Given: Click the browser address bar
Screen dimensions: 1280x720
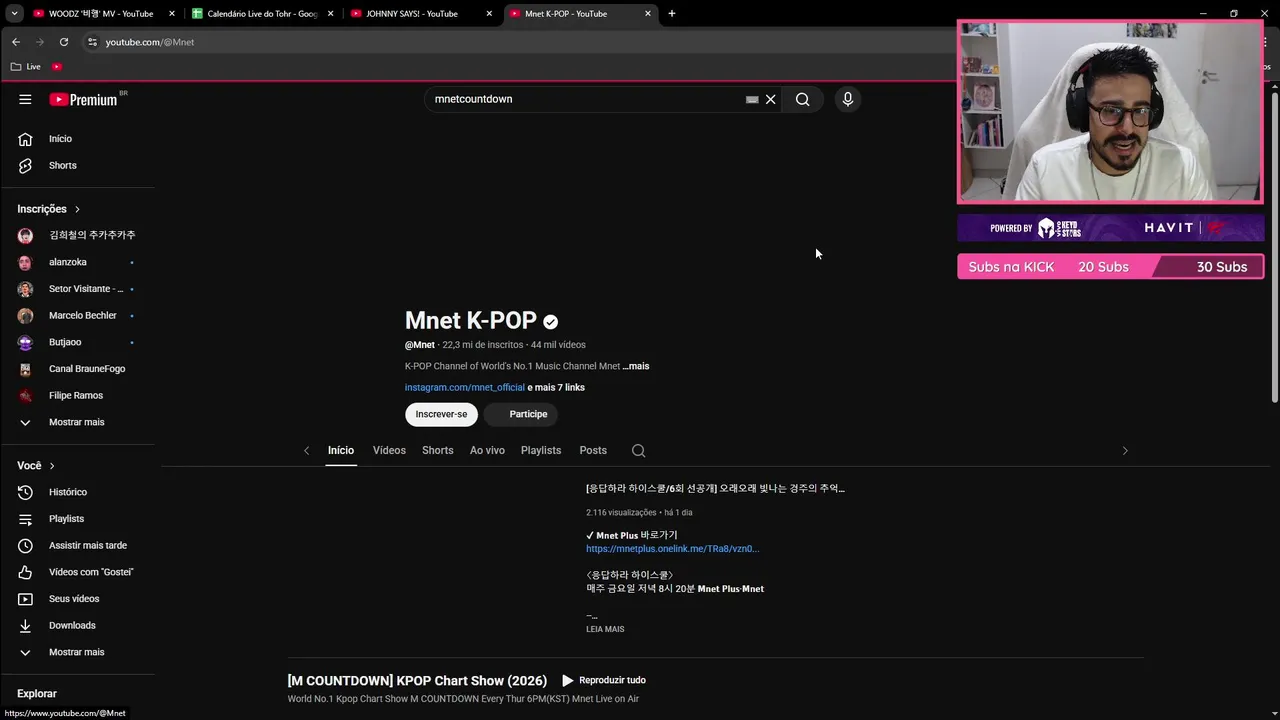Looking at the screenshot, I should [x=520, y=42].
